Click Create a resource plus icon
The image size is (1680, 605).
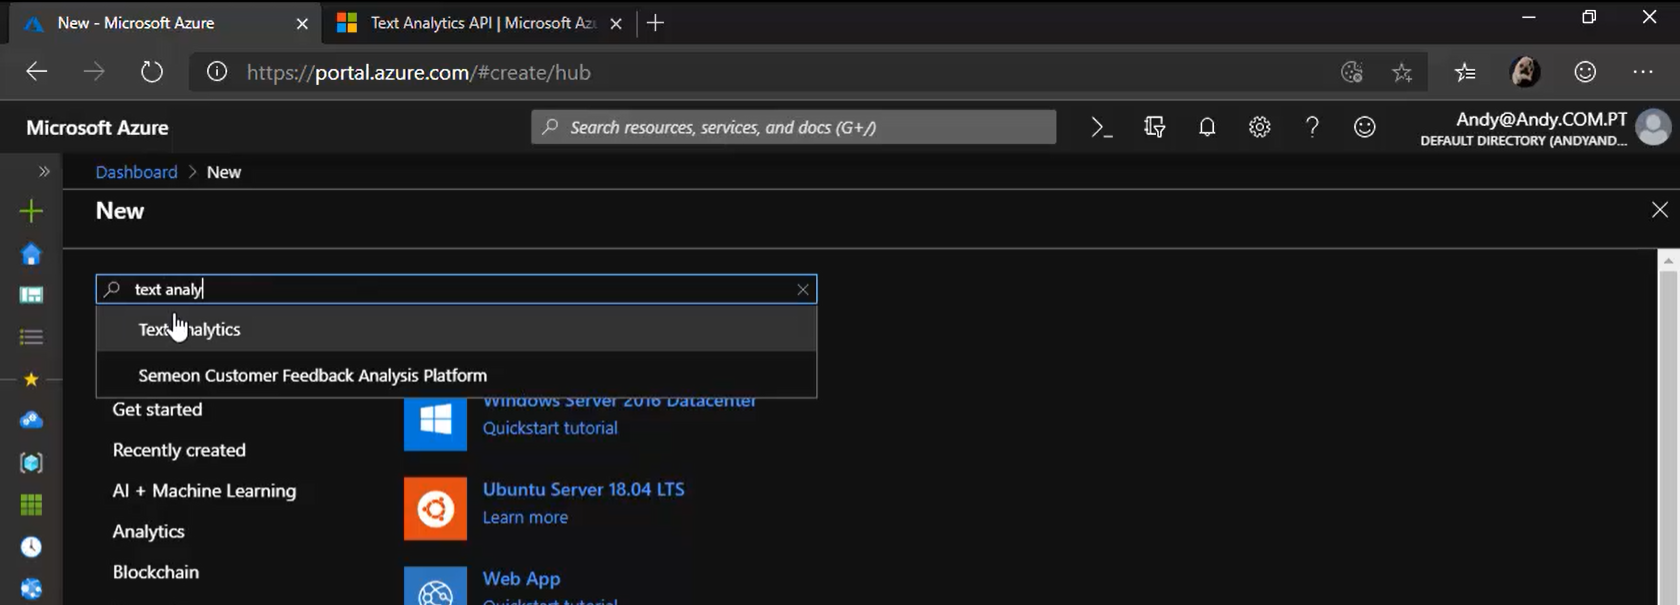[31, 211]
